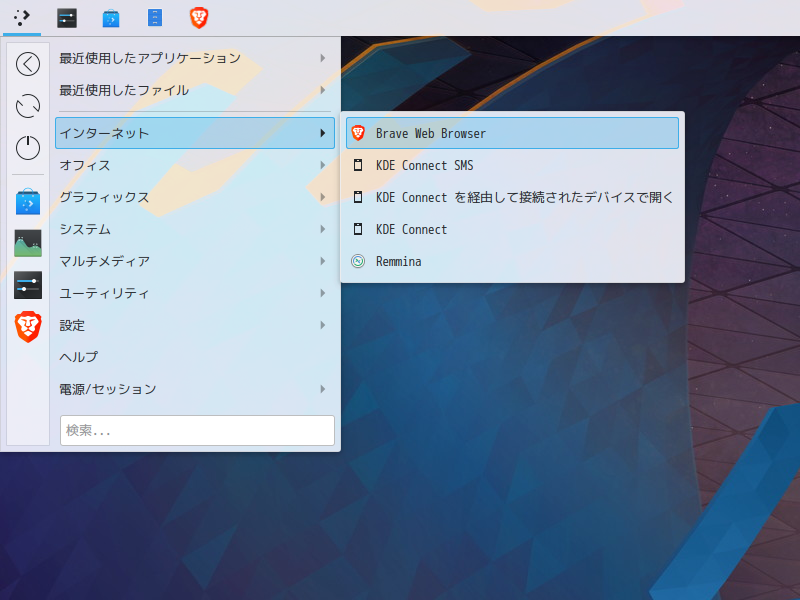Launch Brave from the top panel
The image size is (800, 600).
(x=199, y=18)
